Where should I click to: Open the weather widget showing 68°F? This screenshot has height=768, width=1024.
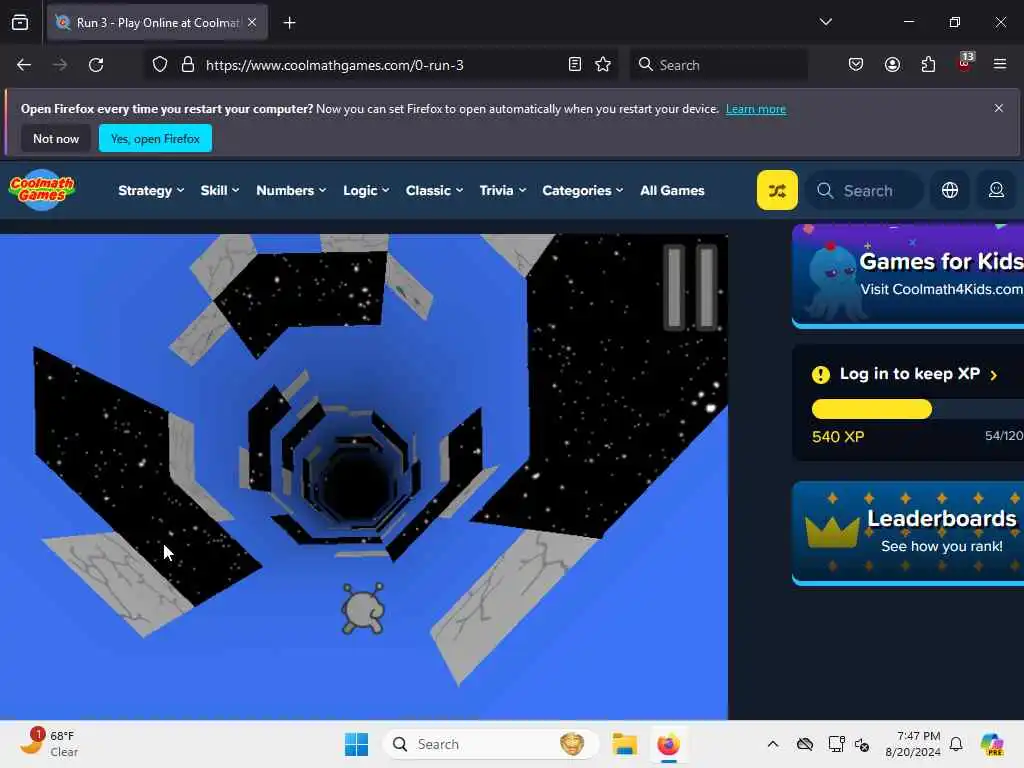click(48, 743)
